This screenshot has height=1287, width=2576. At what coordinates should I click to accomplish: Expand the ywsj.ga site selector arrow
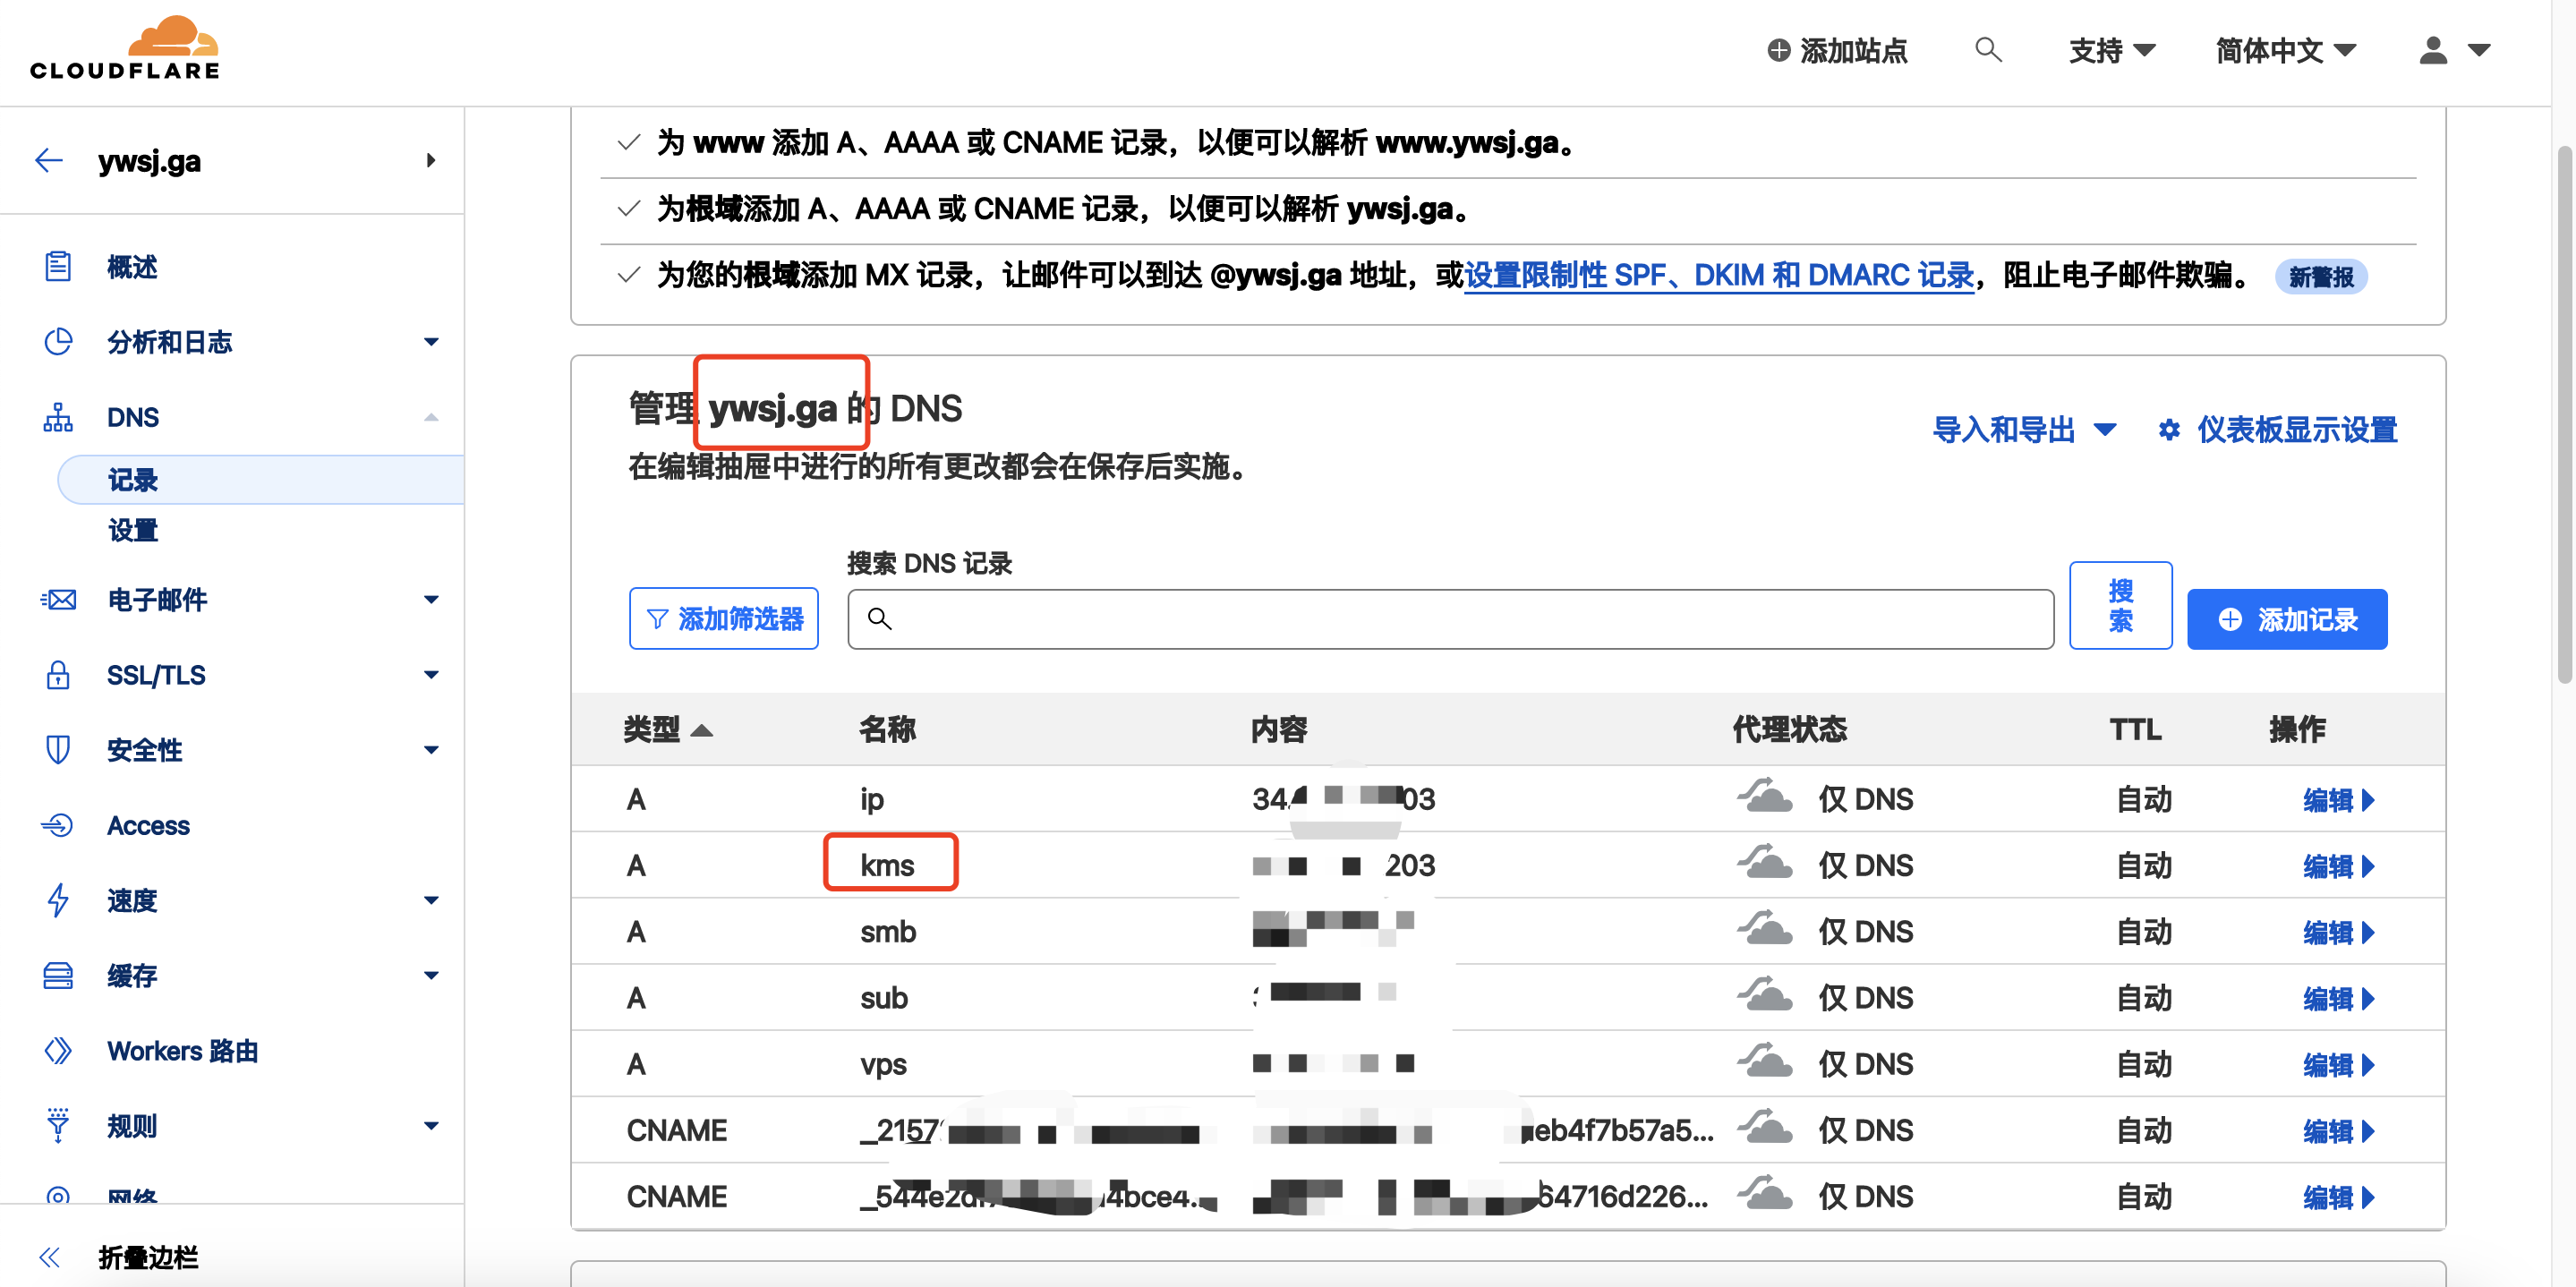(431, 160)
